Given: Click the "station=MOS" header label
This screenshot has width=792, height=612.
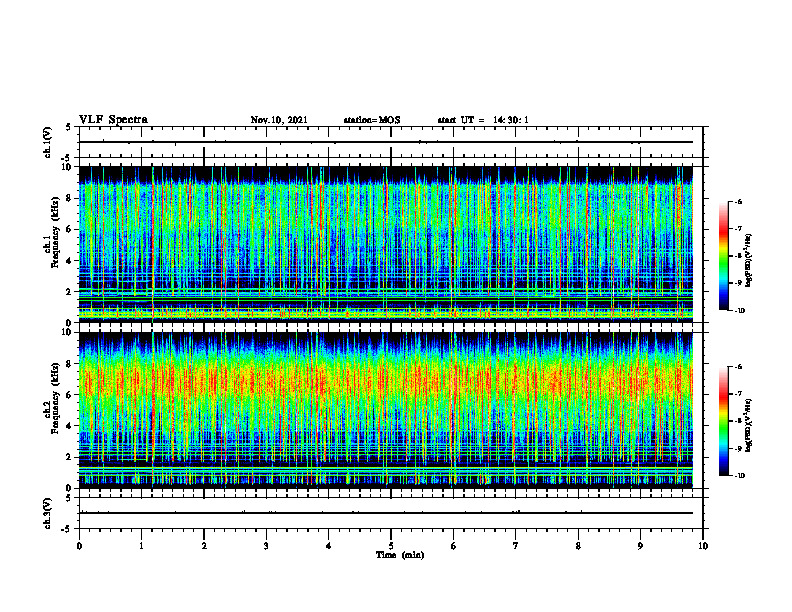Looking at the screenshot, I should (x=372, y=120).
